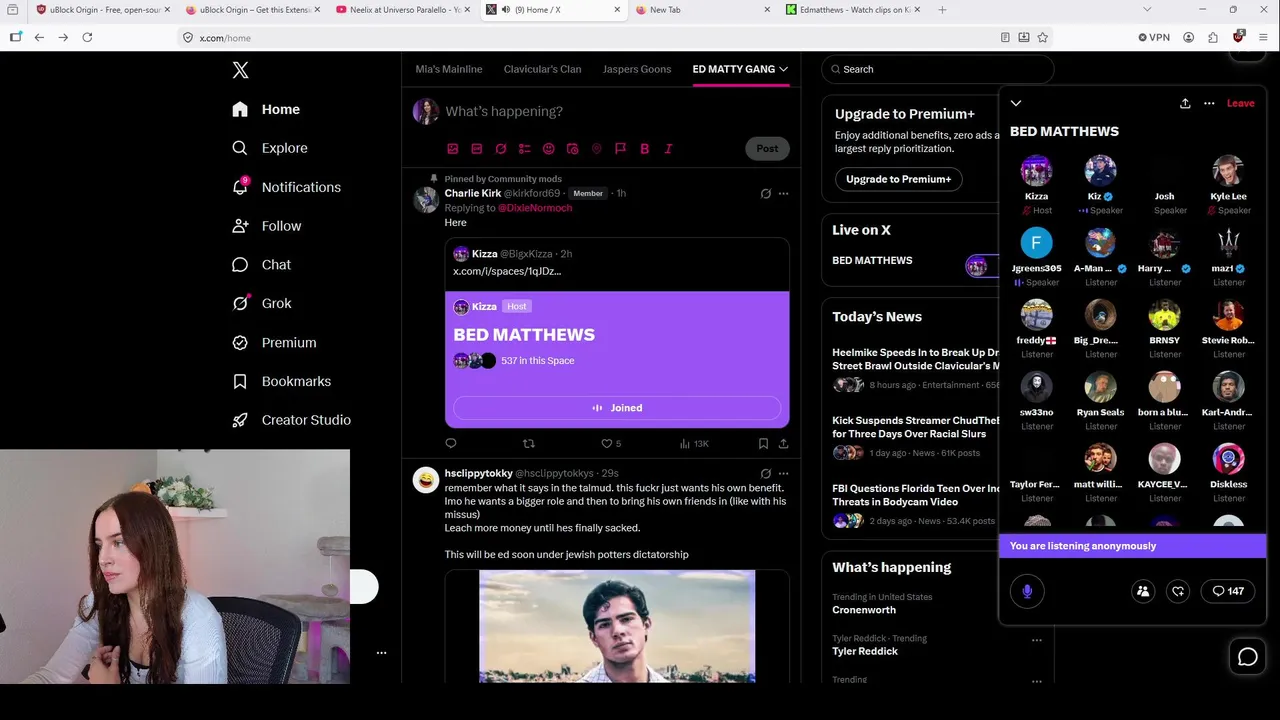Click Upgrade to Premium+ button
The image size is (1280, 720).
coord(898,179)
